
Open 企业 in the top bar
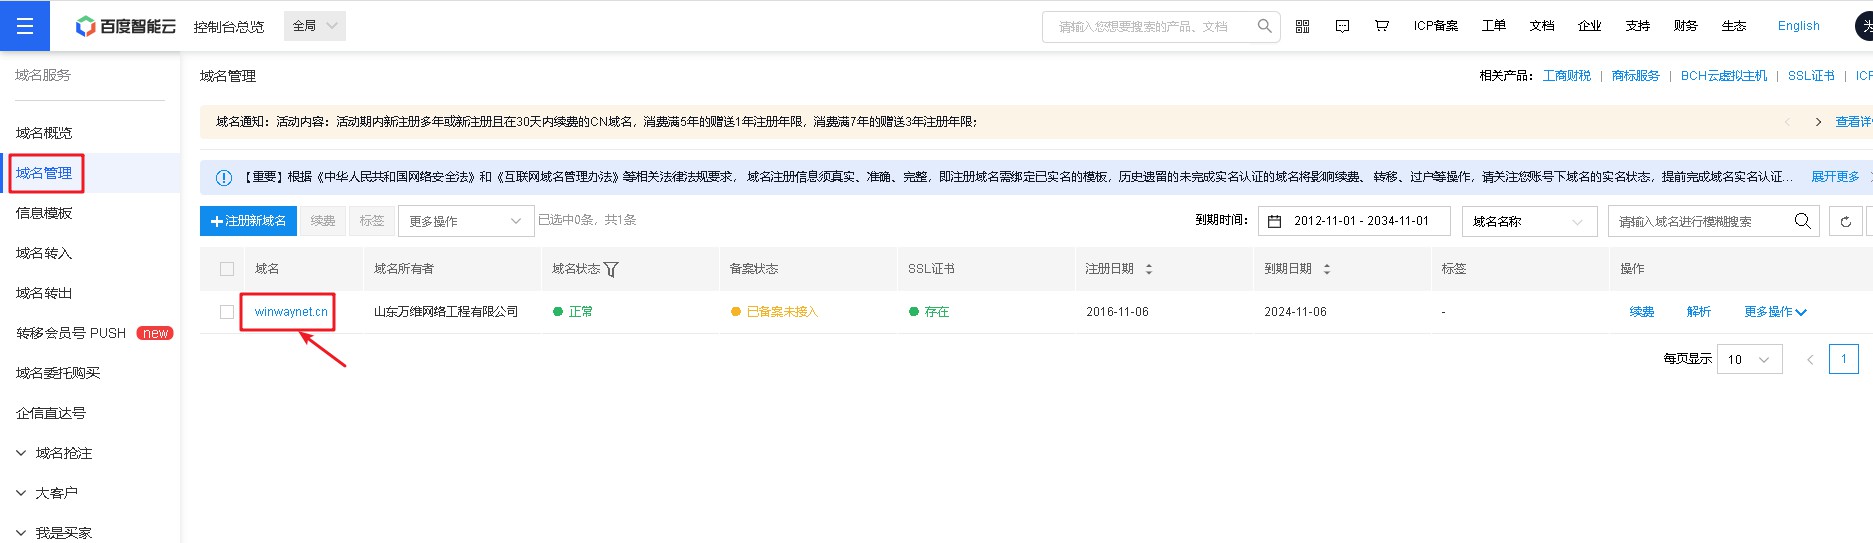[1590, 26]
